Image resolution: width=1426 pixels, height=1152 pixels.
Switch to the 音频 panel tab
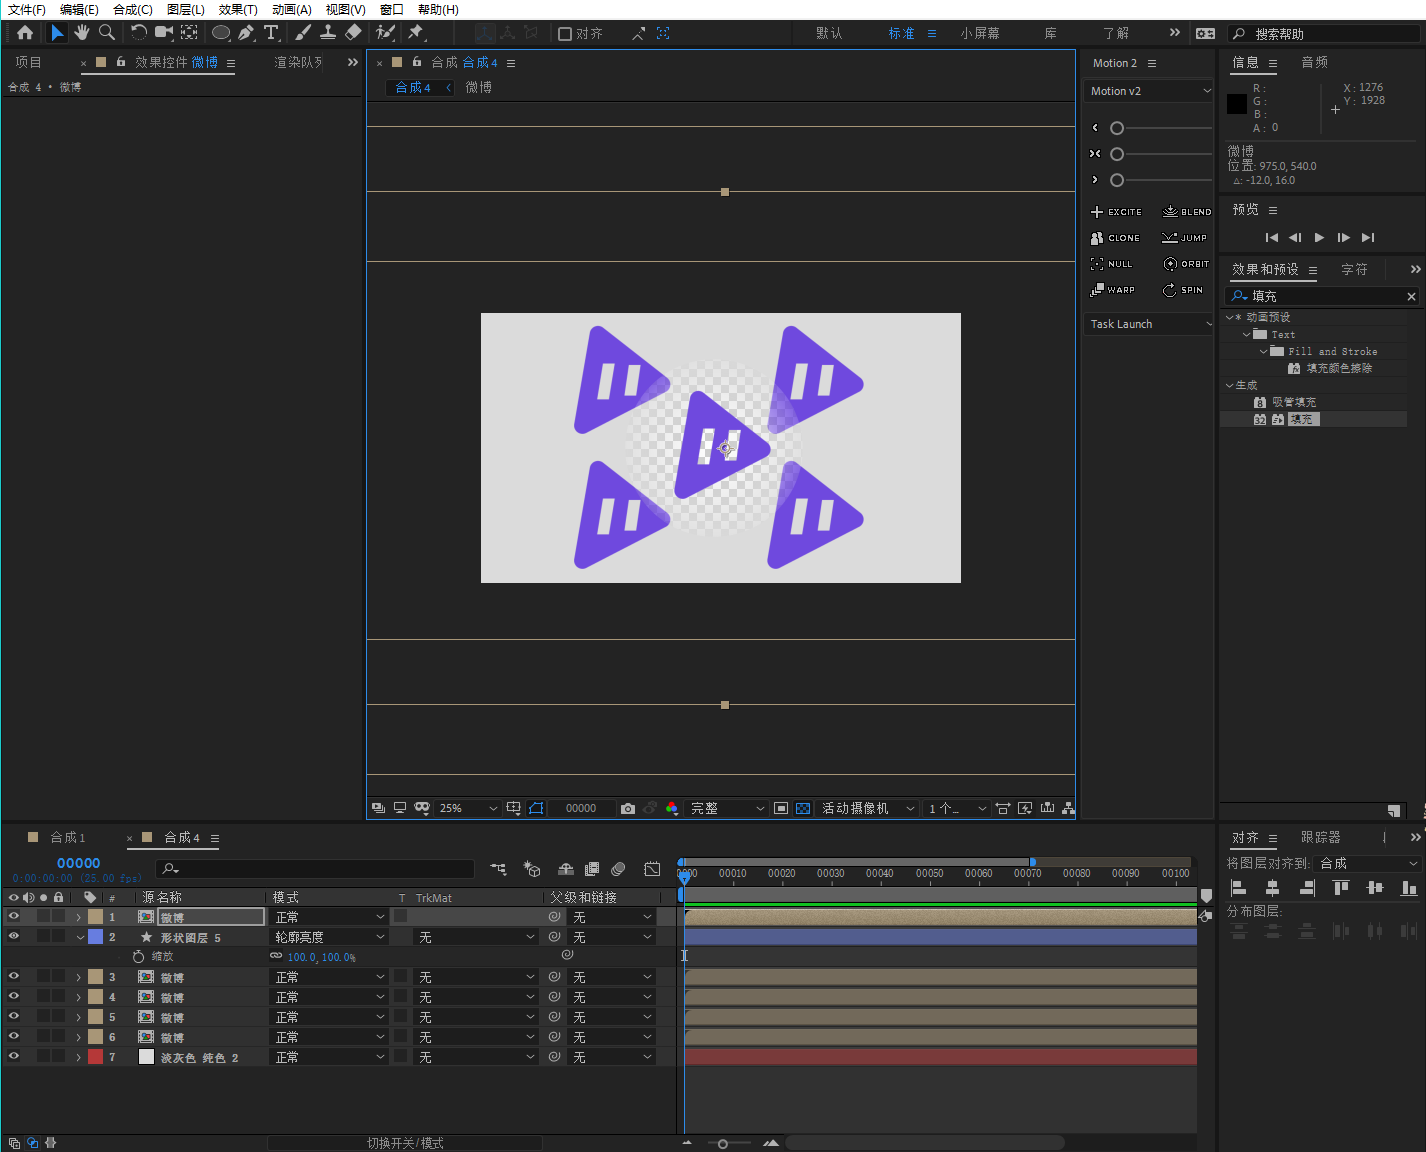[x=1315, y=62]
